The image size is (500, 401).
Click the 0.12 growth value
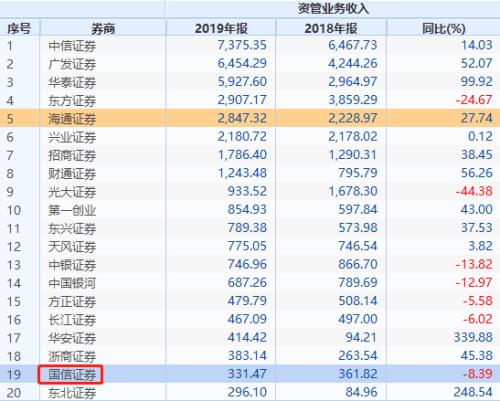(480, 136)
